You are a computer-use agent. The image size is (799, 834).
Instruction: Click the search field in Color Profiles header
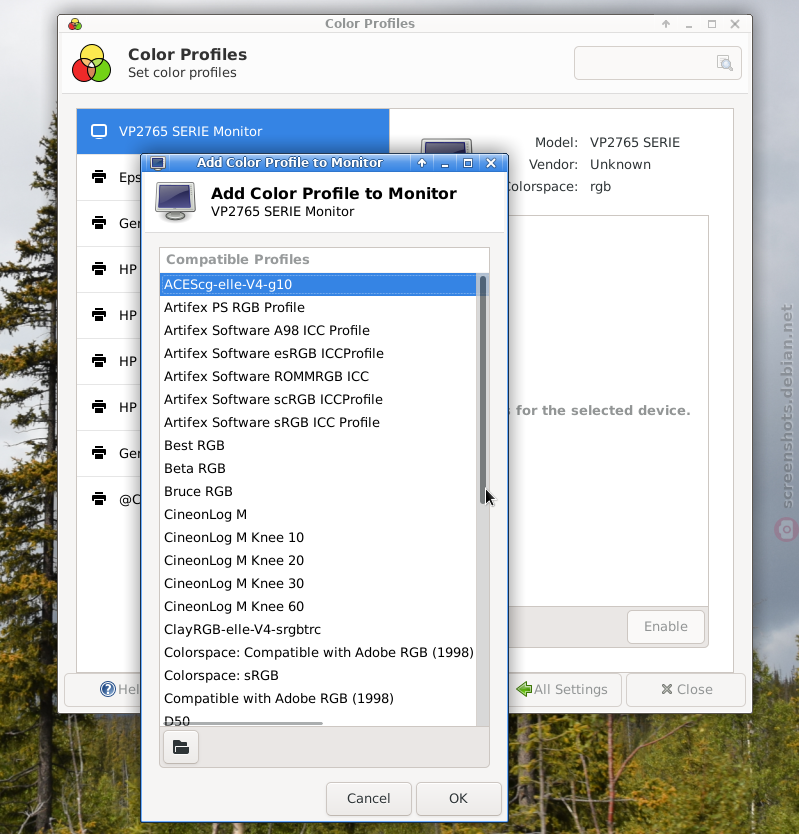(658, 63)
